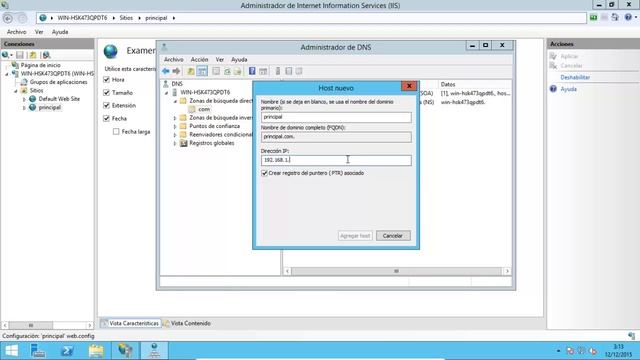The width and height of the screenshot is (640, 360).
Task: Click the blue help icon in DNS Manager toolbar
Action: [x=252, y=71]
